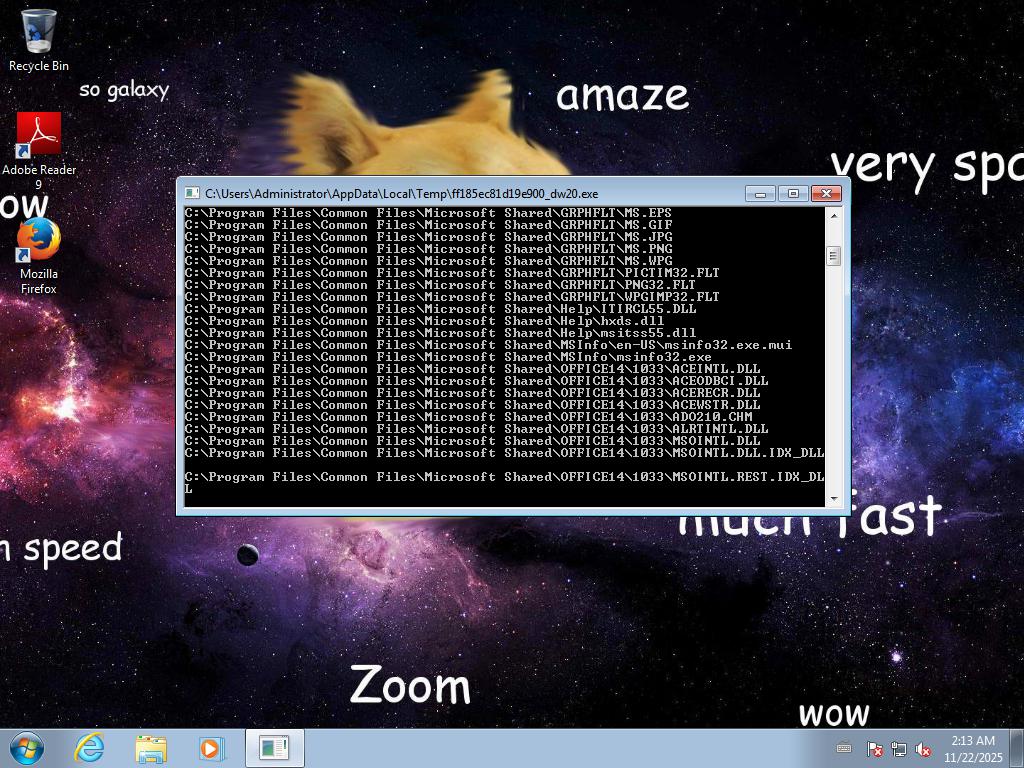Show the on-screen keyboard tray icon
This screenshot has width=1024, height=768.
point(844,748)
